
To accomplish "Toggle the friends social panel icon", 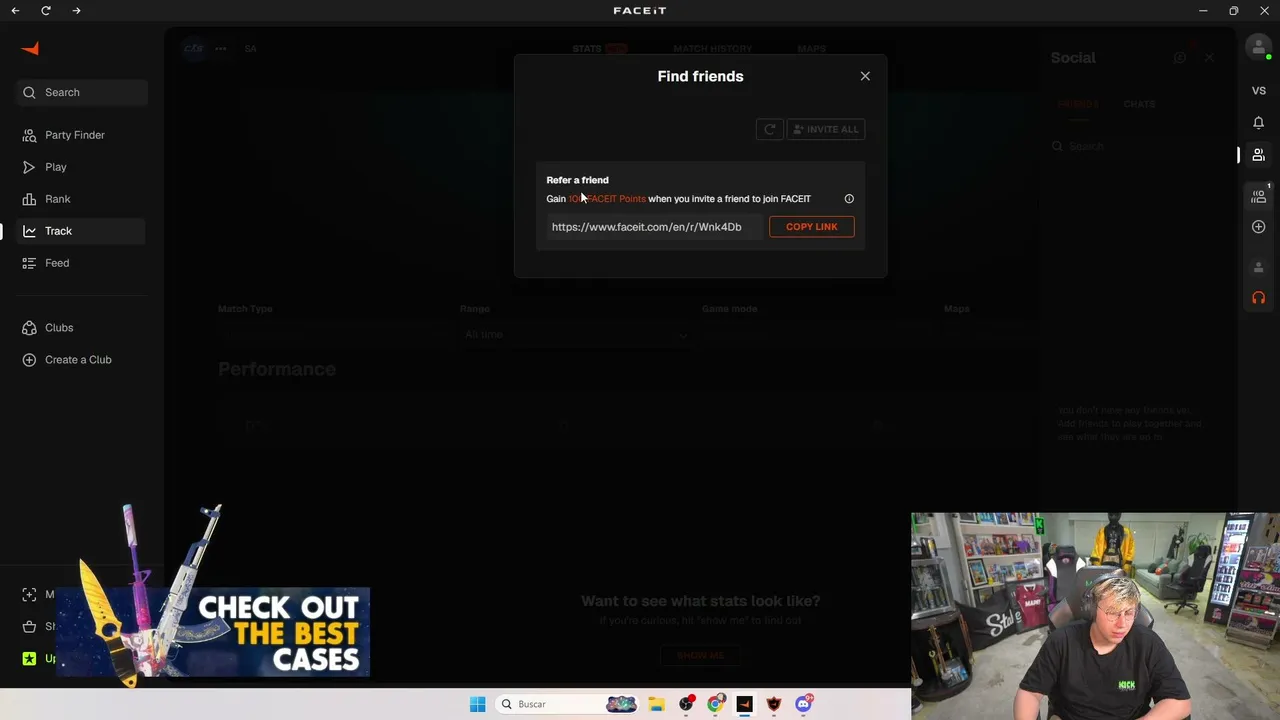I will [x=1259, y=155].
